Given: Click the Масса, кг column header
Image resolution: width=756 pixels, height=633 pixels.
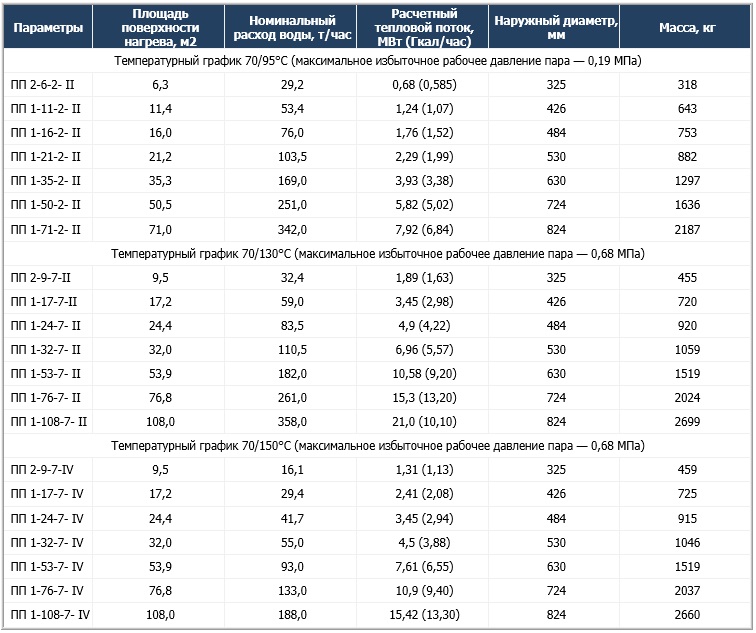Looking at the screenshot, I should 687,27.
